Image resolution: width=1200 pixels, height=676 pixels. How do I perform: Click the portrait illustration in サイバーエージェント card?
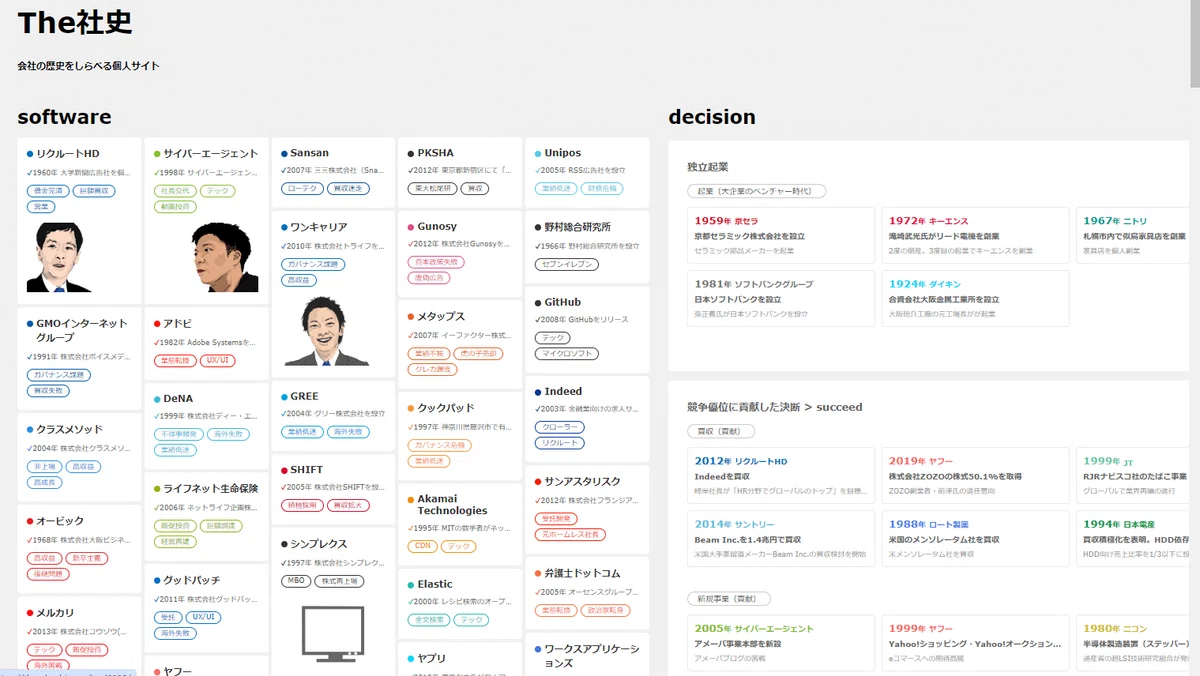click(x=226, y=256)
